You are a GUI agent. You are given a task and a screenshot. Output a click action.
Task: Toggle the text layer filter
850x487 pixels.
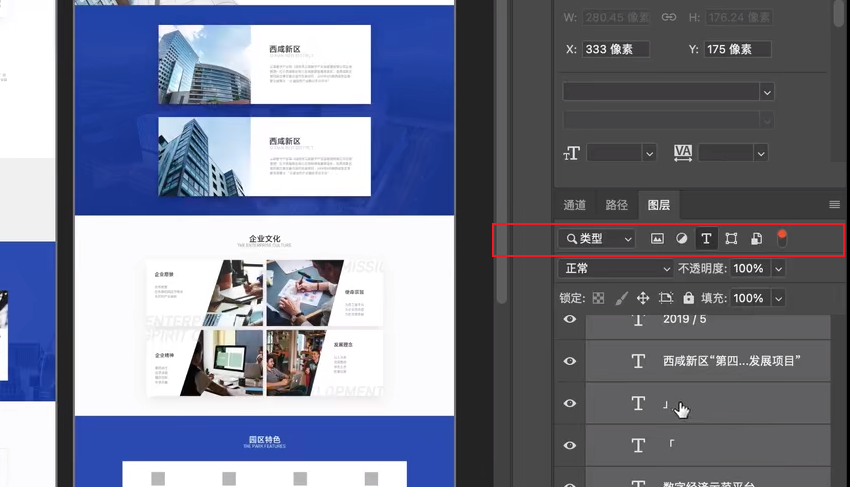(x=706, y=239)
